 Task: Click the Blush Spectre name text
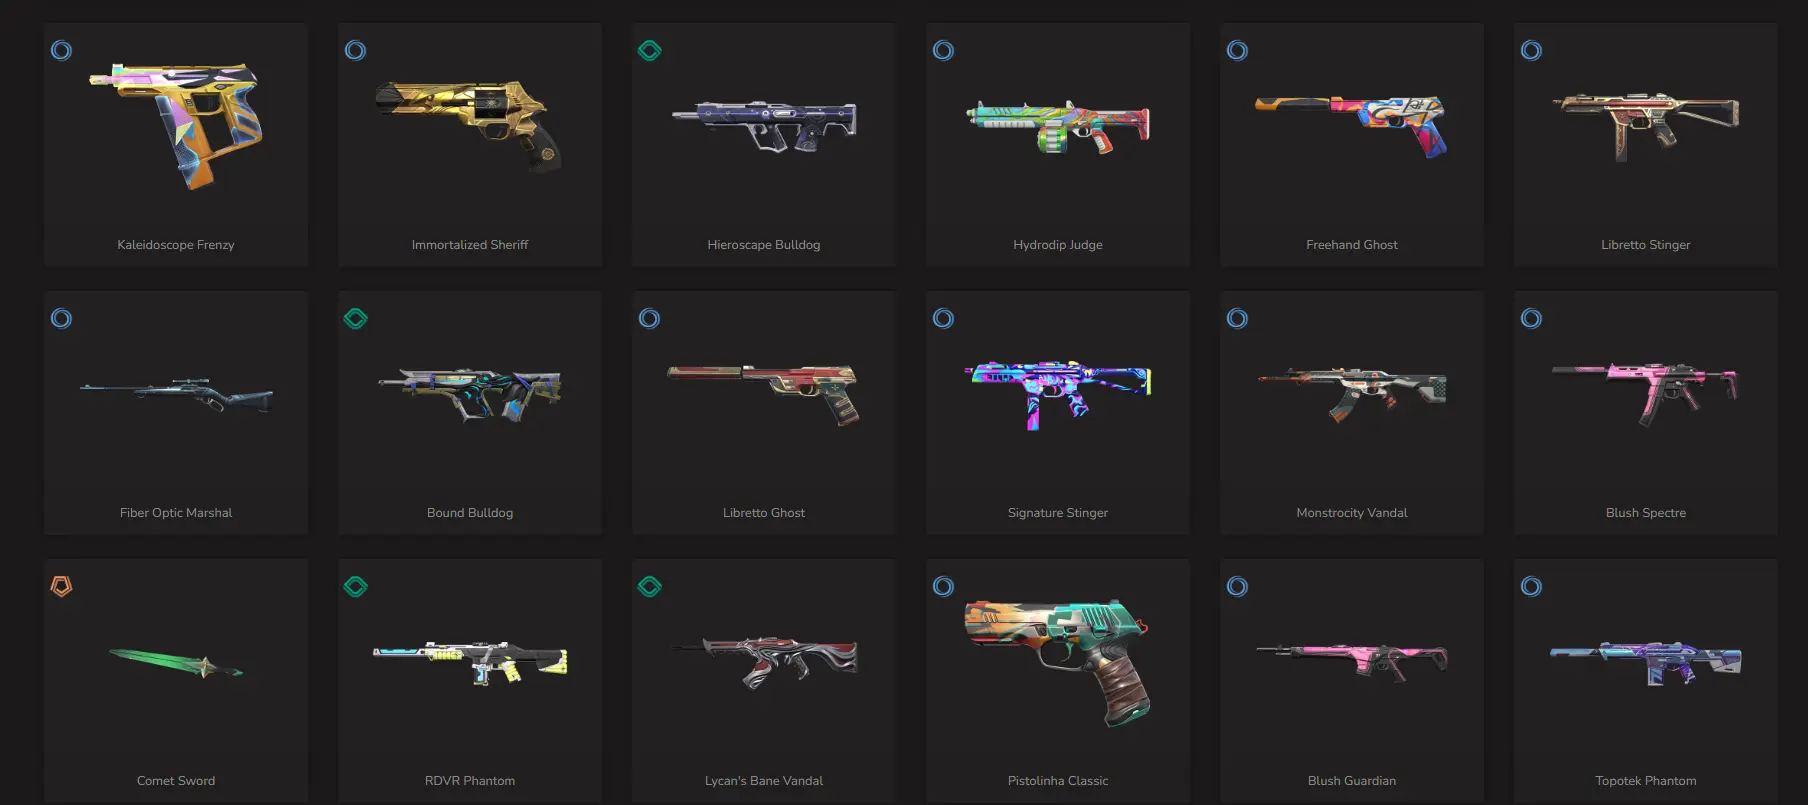point(1646,513)
